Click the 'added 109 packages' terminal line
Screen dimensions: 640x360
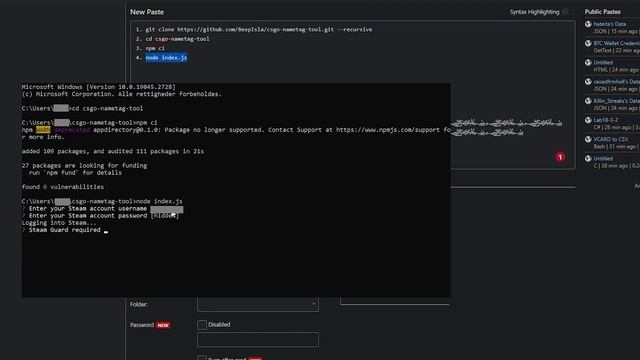coord(113,151)
